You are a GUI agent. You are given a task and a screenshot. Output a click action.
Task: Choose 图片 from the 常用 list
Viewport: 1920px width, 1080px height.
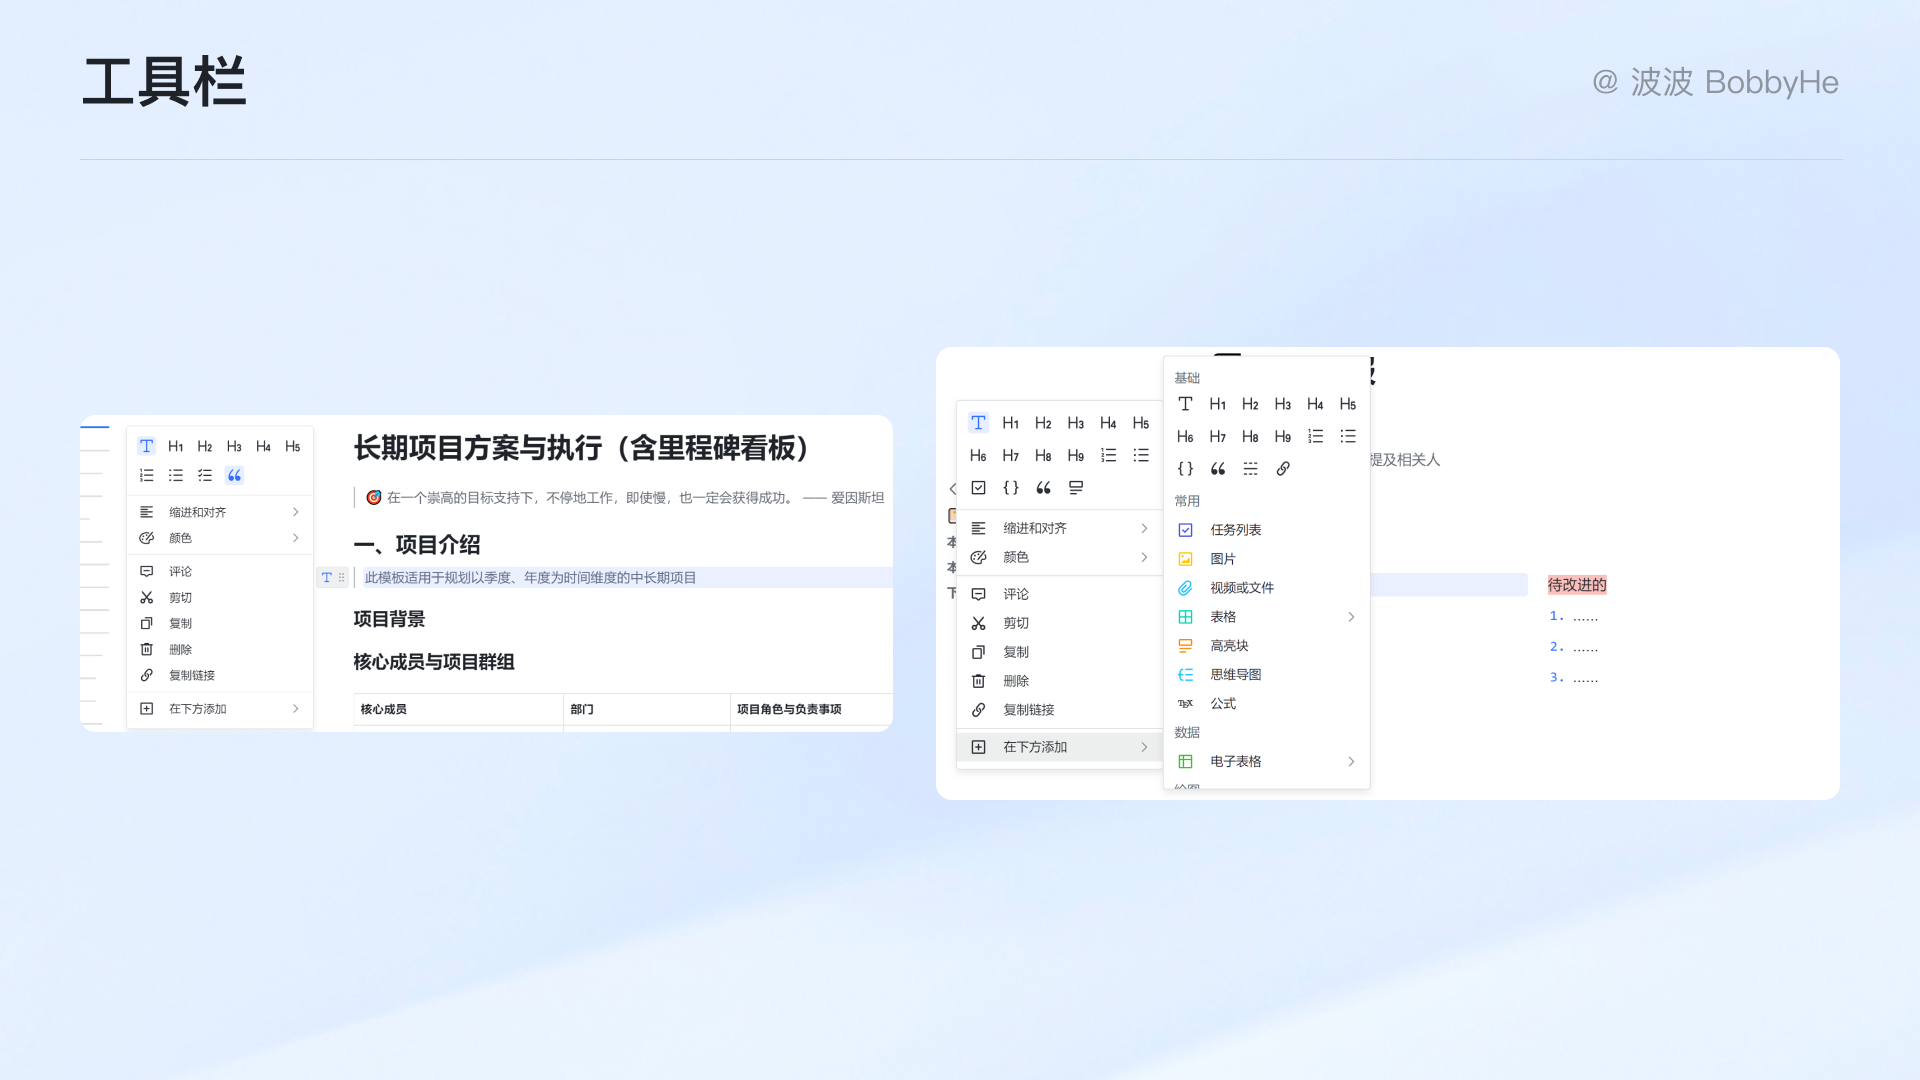[x=1222, y=559]
